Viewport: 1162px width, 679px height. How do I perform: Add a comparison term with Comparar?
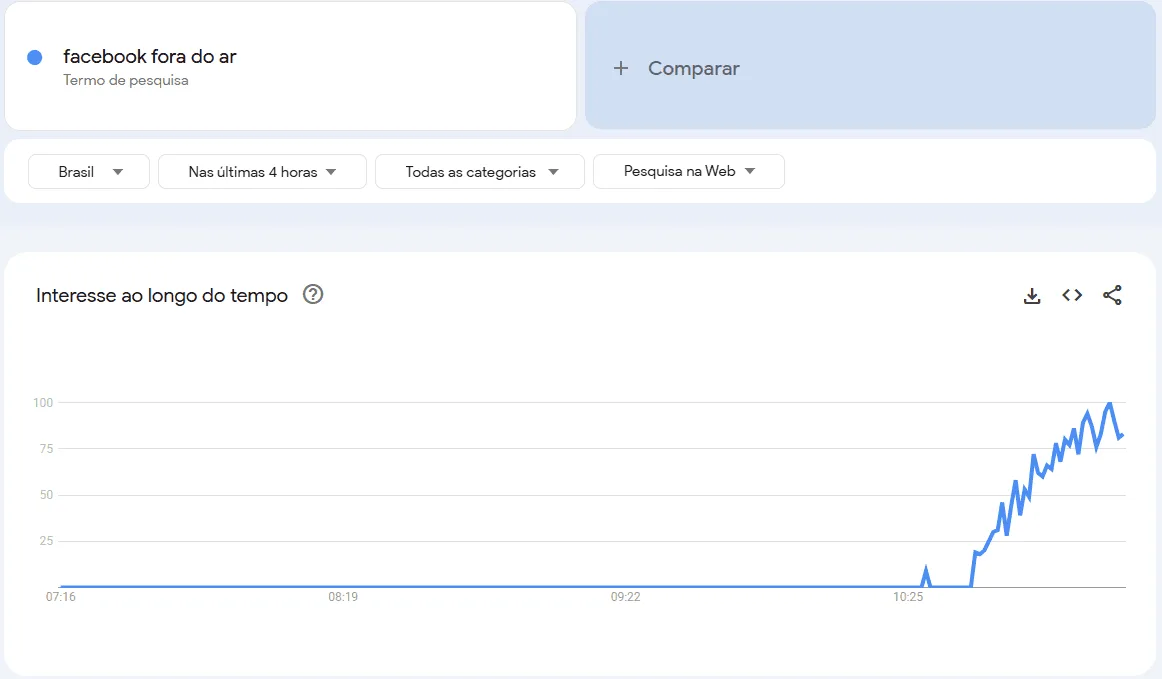(870, 65)
